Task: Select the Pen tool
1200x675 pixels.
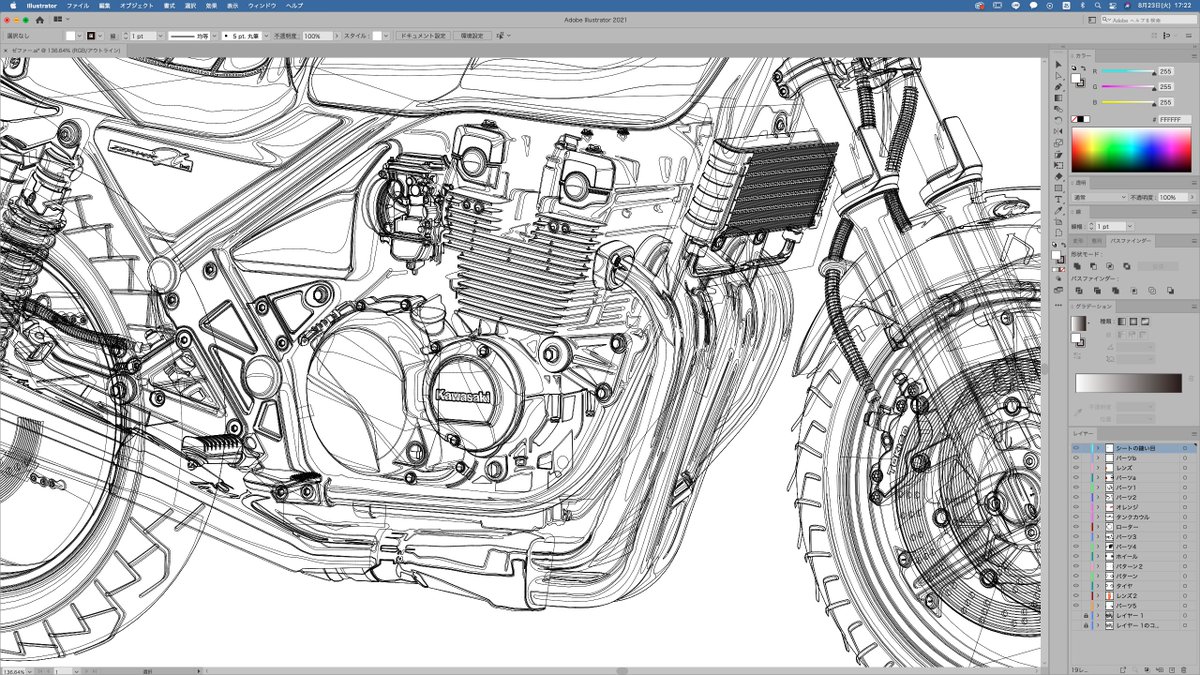Action: (1058, 87)
